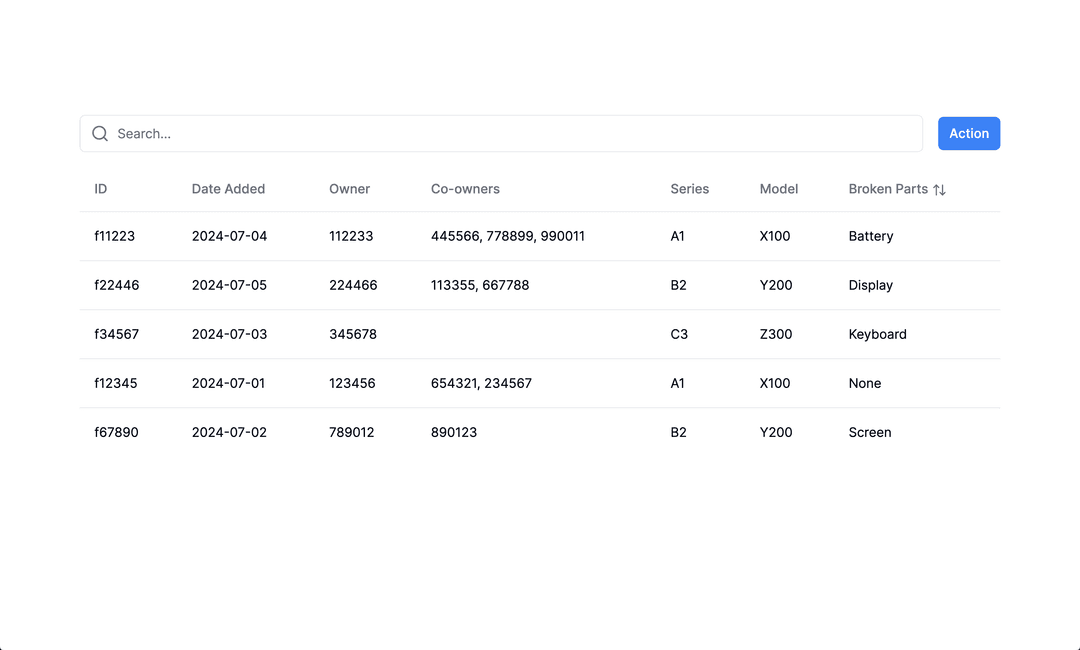The height and width of the screenshot is (650, 1080).
Task: Click the Co-owners column header
Action: (465, 189)
